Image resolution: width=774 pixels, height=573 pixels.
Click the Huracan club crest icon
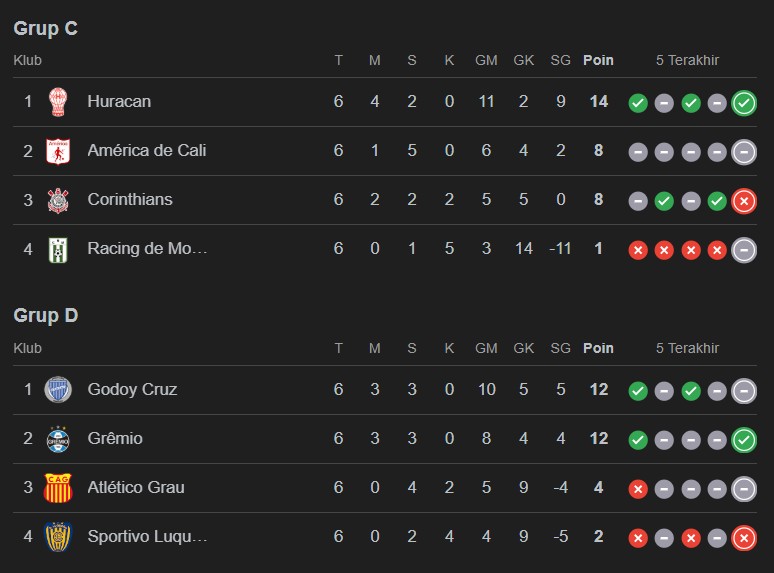coord(58,102)
